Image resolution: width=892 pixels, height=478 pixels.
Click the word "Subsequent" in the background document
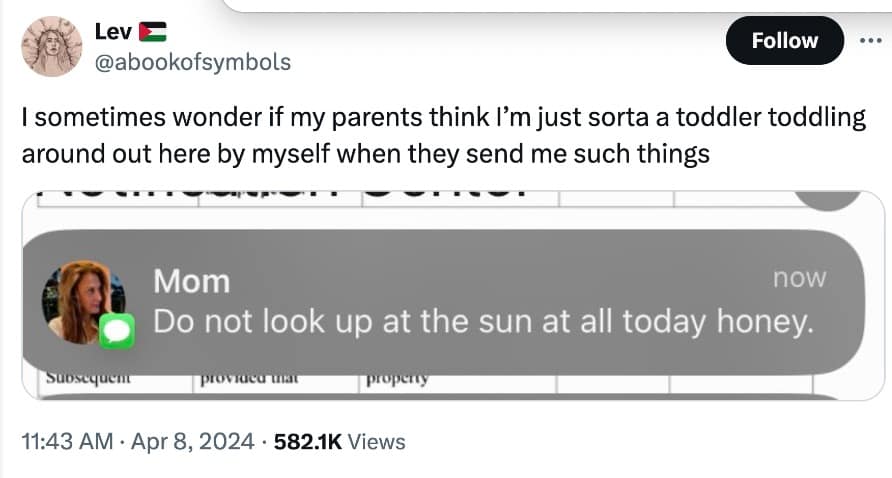click(x=90, y=381)
